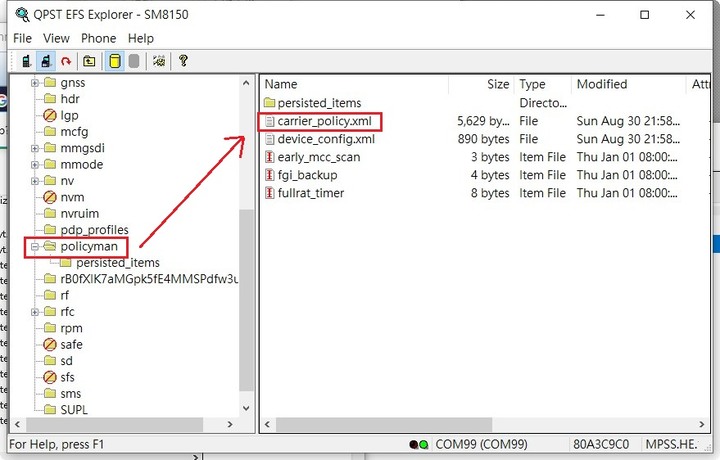720x460 pixels.
Task: Collapse the policyman folder node
Action: tap(35, 247)
